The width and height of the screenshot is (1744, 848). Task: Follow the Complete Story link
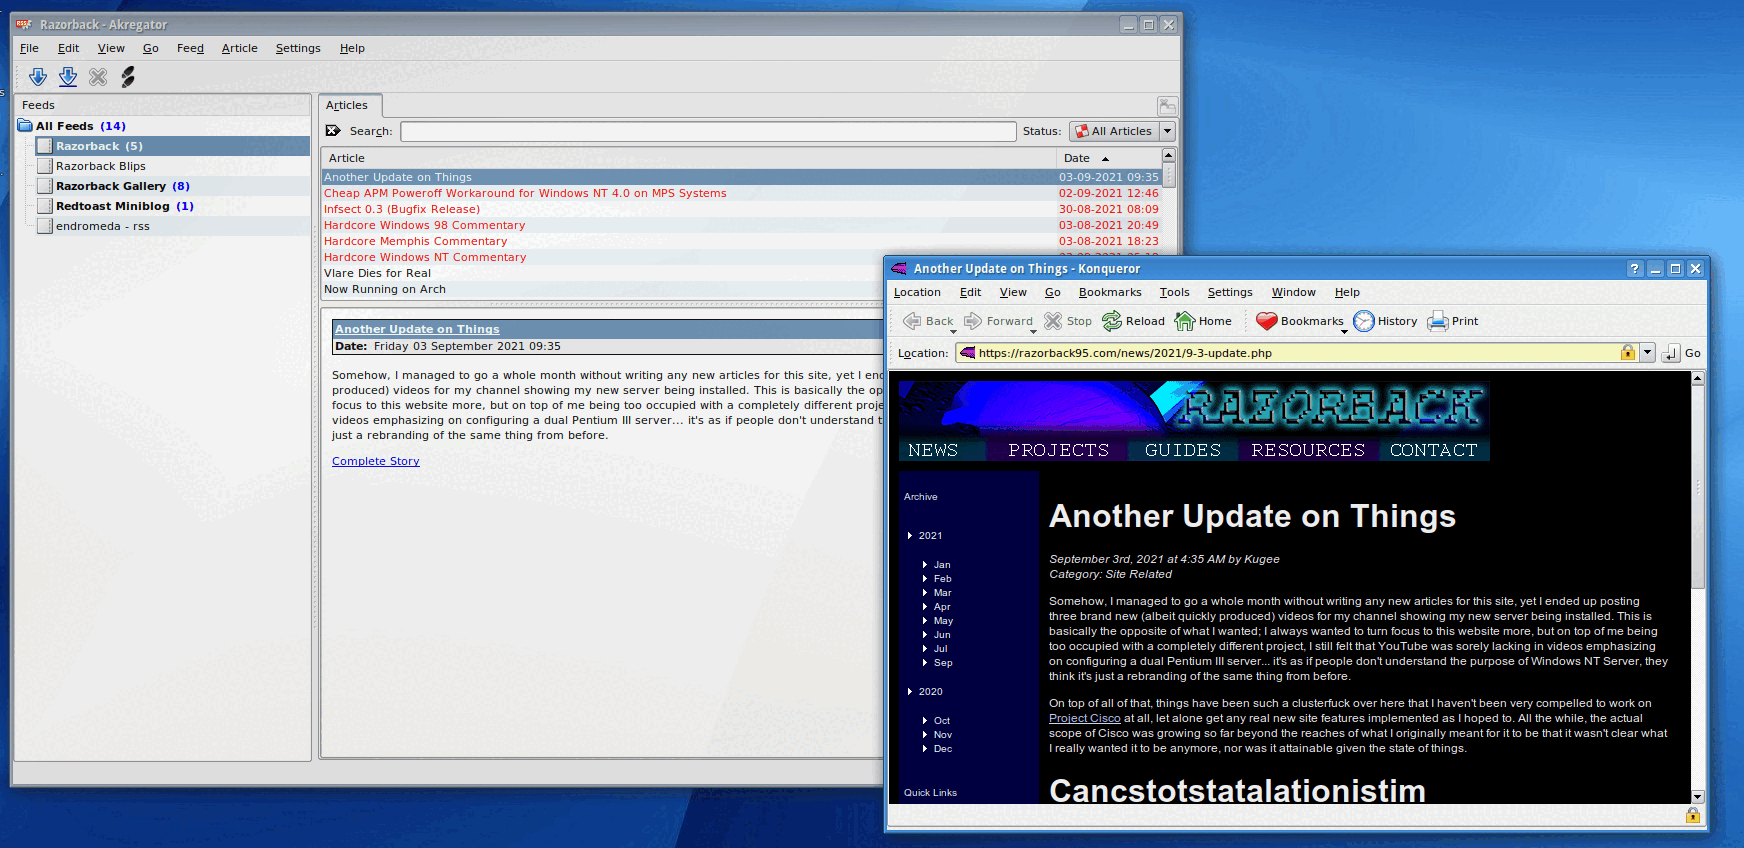coord(376,461)
